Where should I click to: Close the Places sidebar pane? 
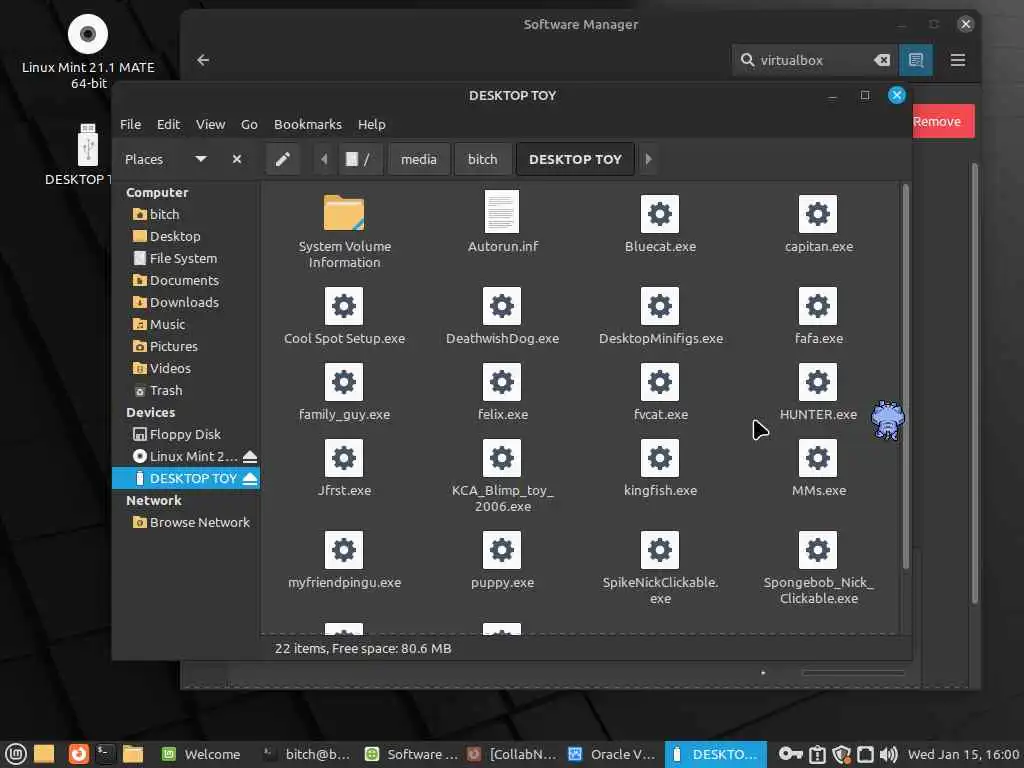tap(237, 159)
